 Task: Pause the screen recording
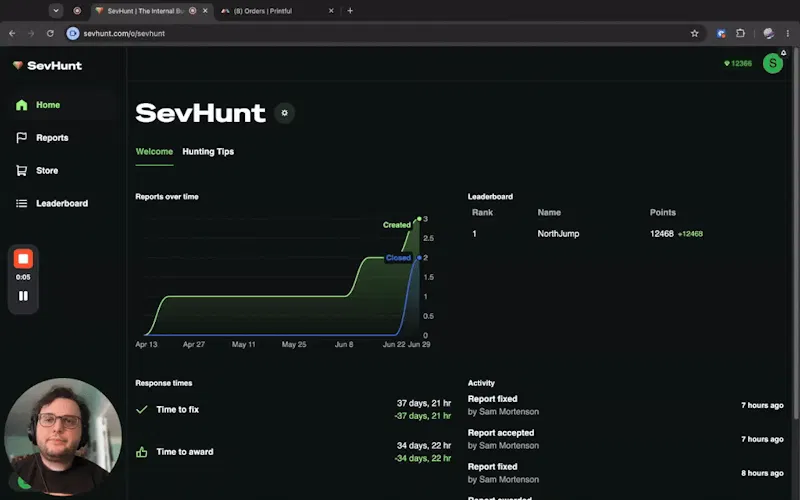pyautogui.click(x=23, y=296)
